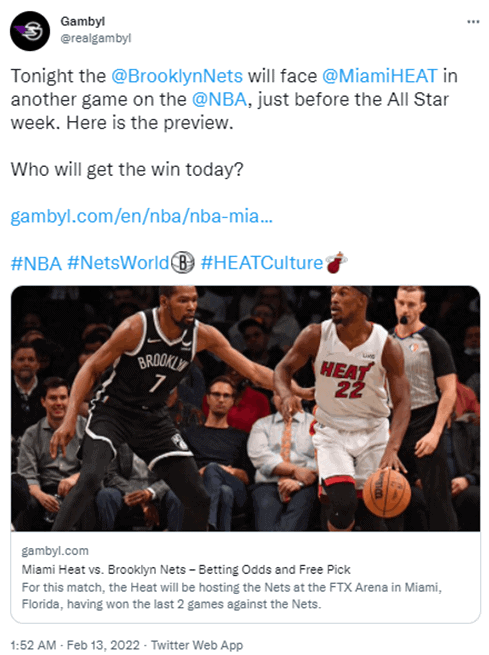Open the @MiamiHEAT mention
Viewport: 489px width, 655px height.
tap(380, 76)
